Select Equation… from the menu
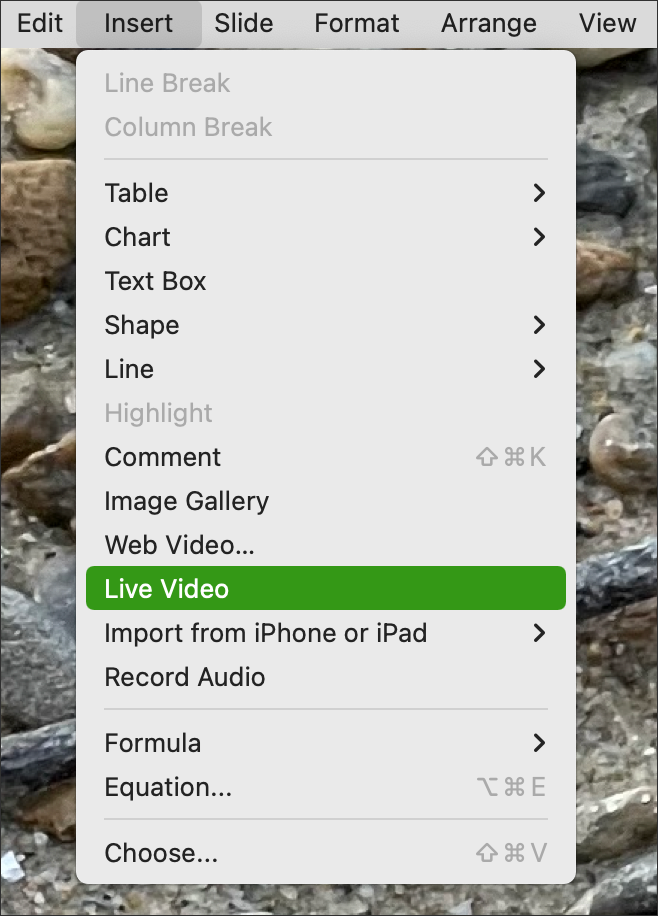Screen dimensions: 658x916 point(325,787)
